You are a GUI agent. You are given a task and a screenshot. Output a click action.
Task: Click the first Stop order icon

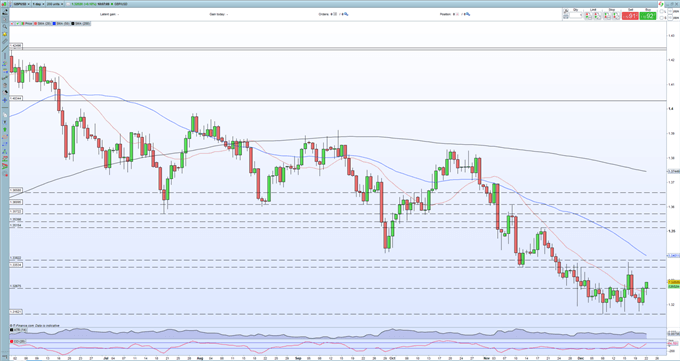tap(607, 16)
